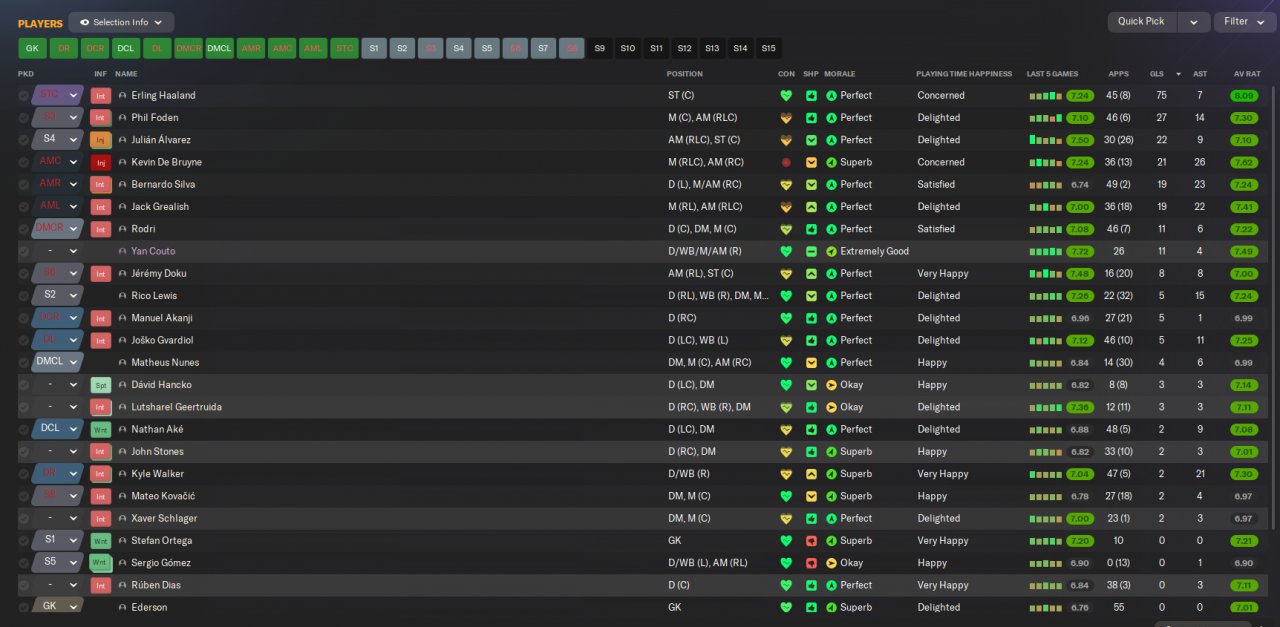Viewport: 1280px width, 627px height.
Task: Toggle the picked checkmark for Matheus Nunes
Action: [24, 363]
